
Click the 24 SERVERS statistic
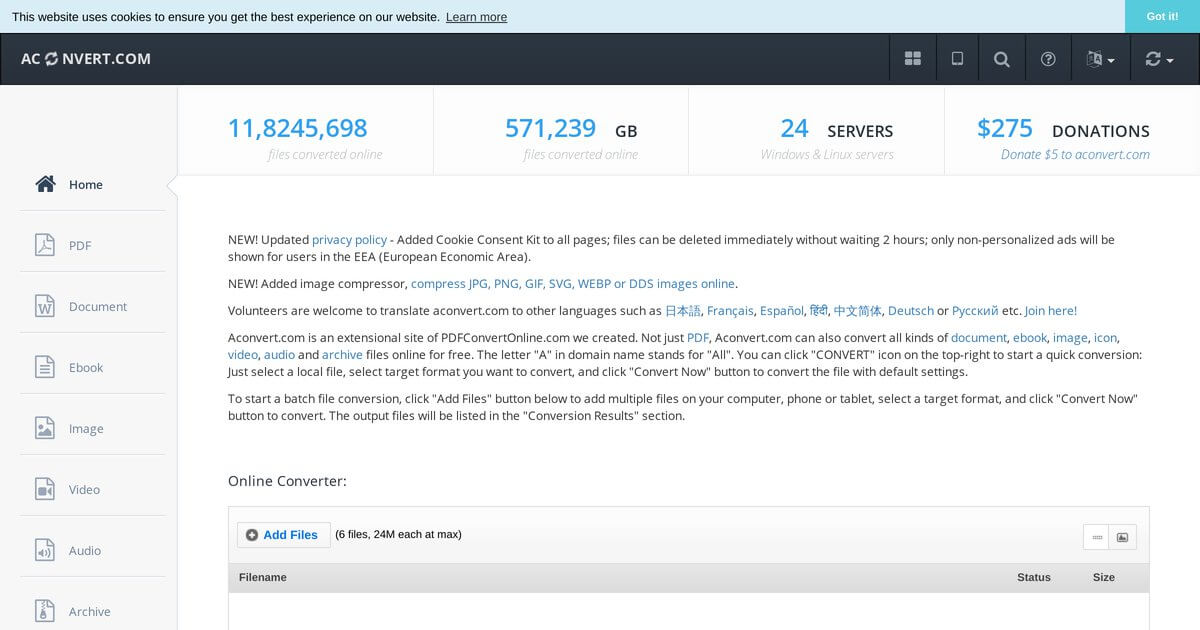837,129
